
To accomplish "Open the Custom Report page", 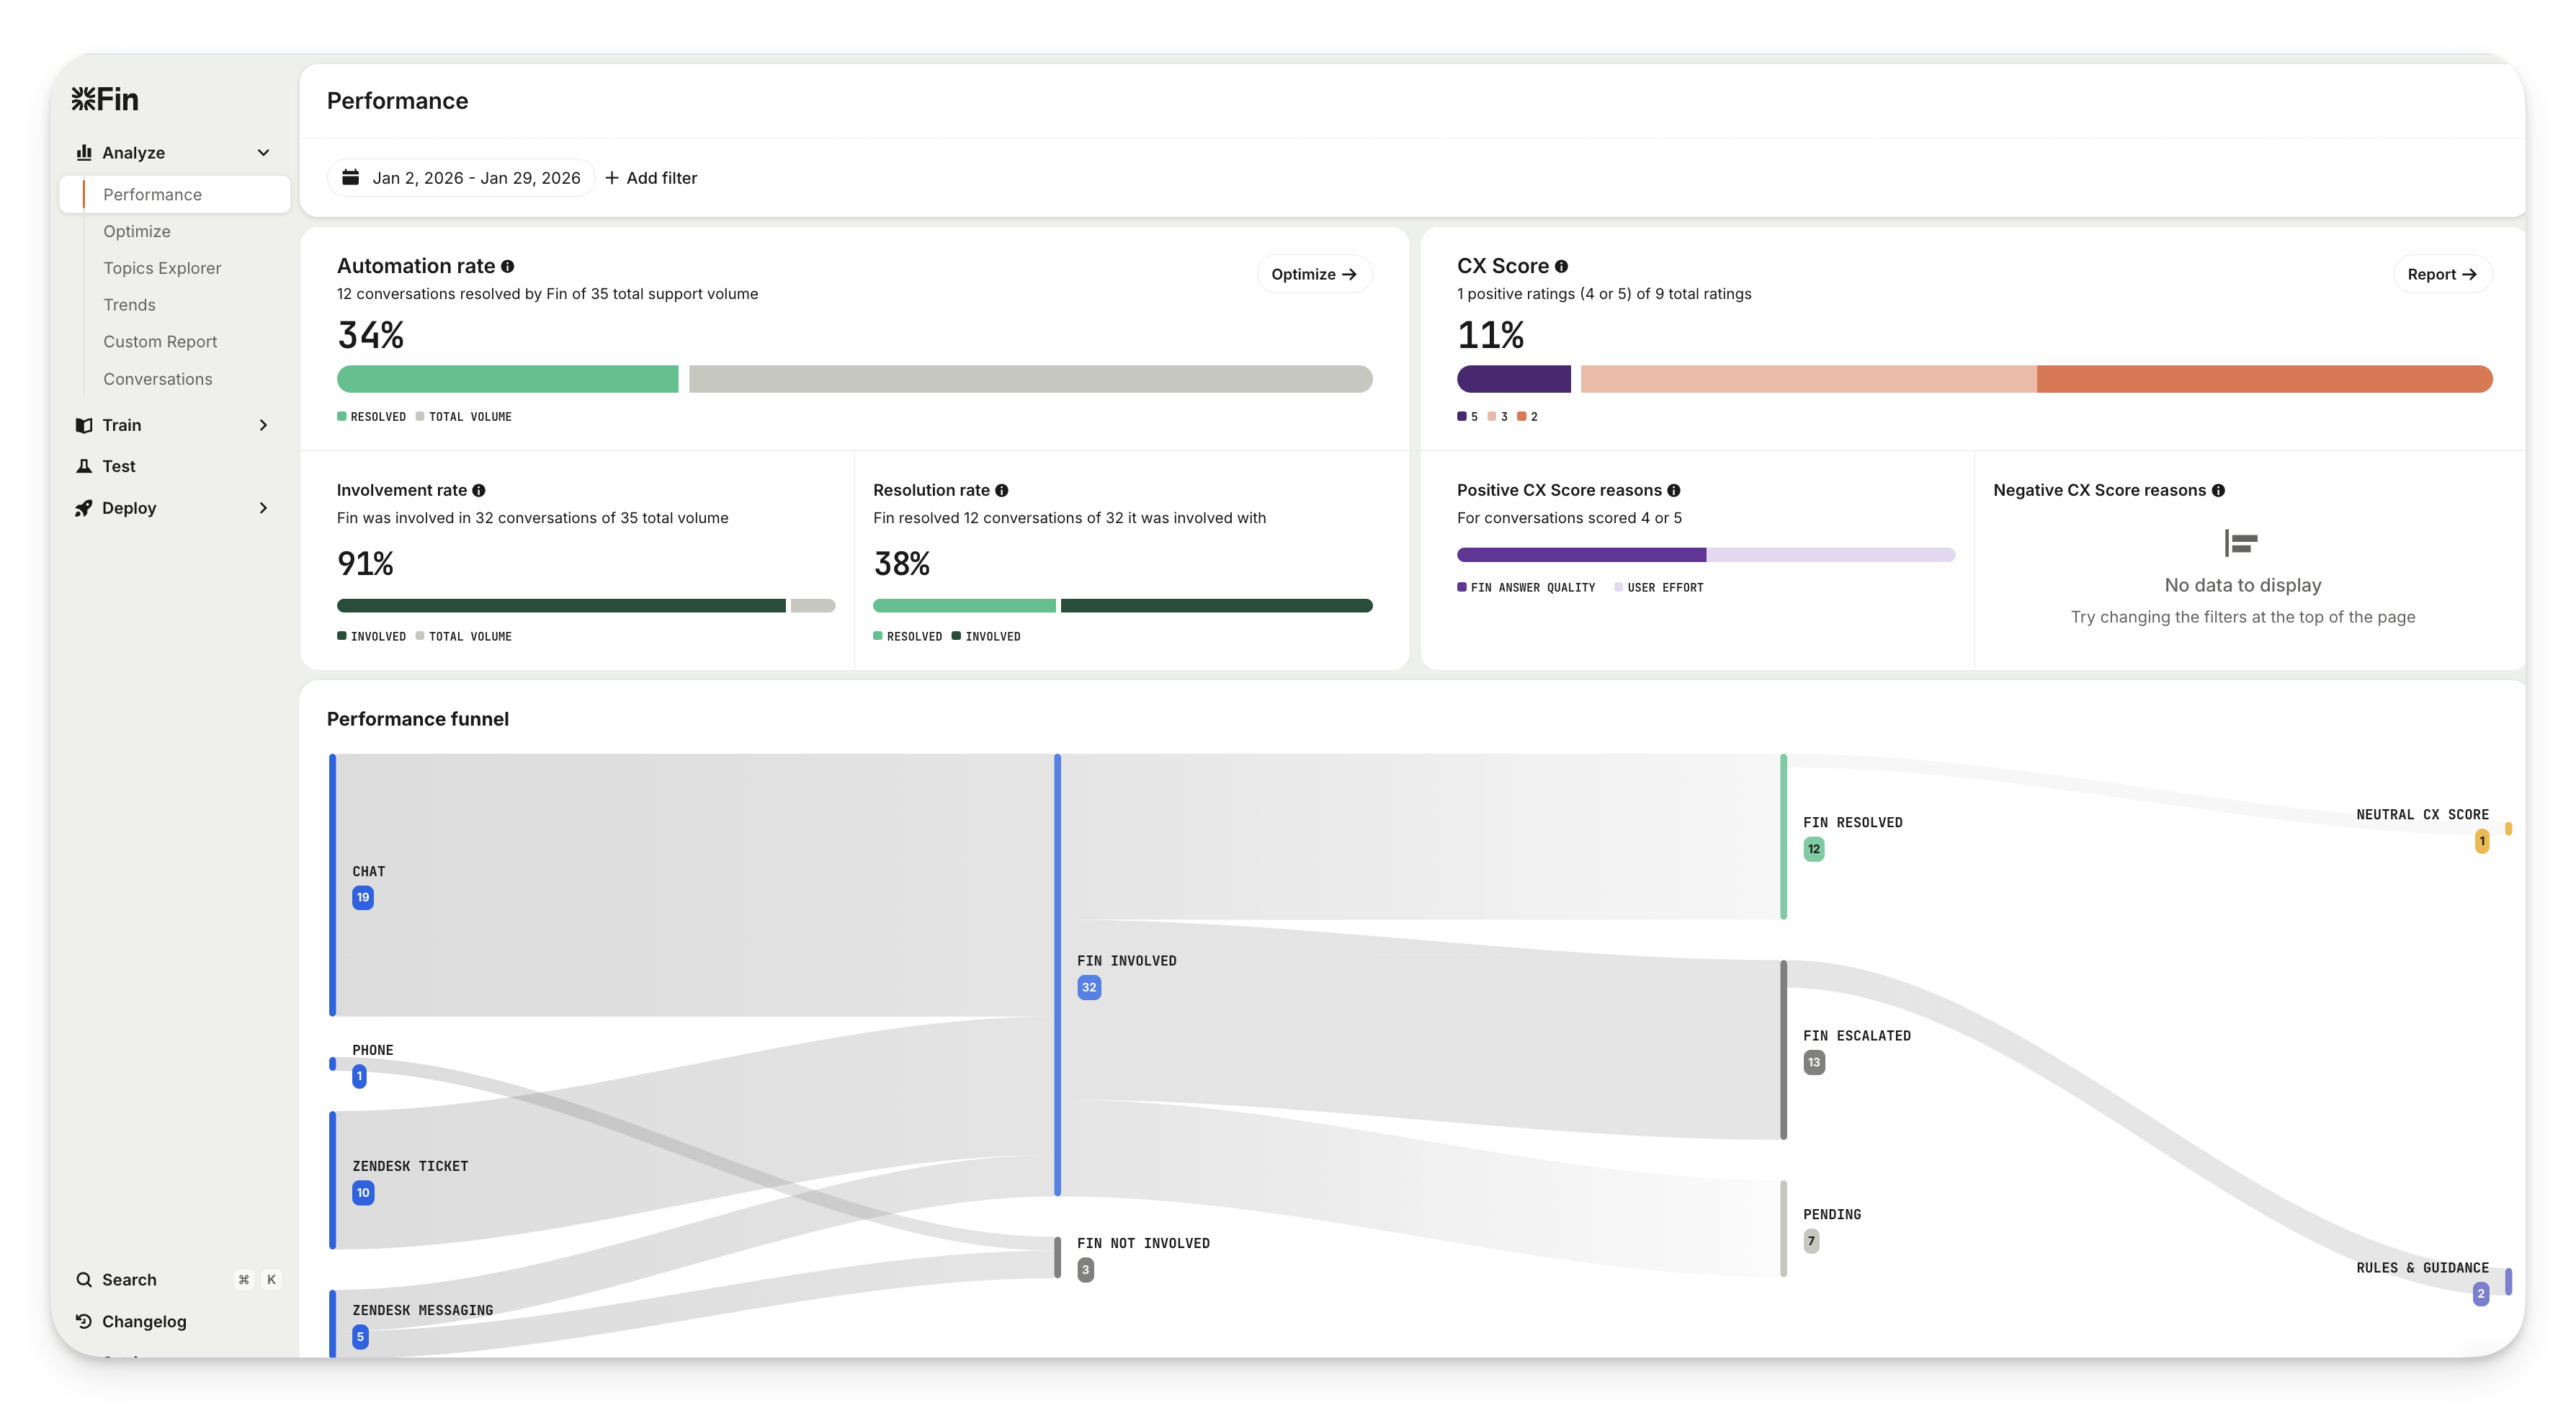I will pyautogui.click(x=160, y=341).
